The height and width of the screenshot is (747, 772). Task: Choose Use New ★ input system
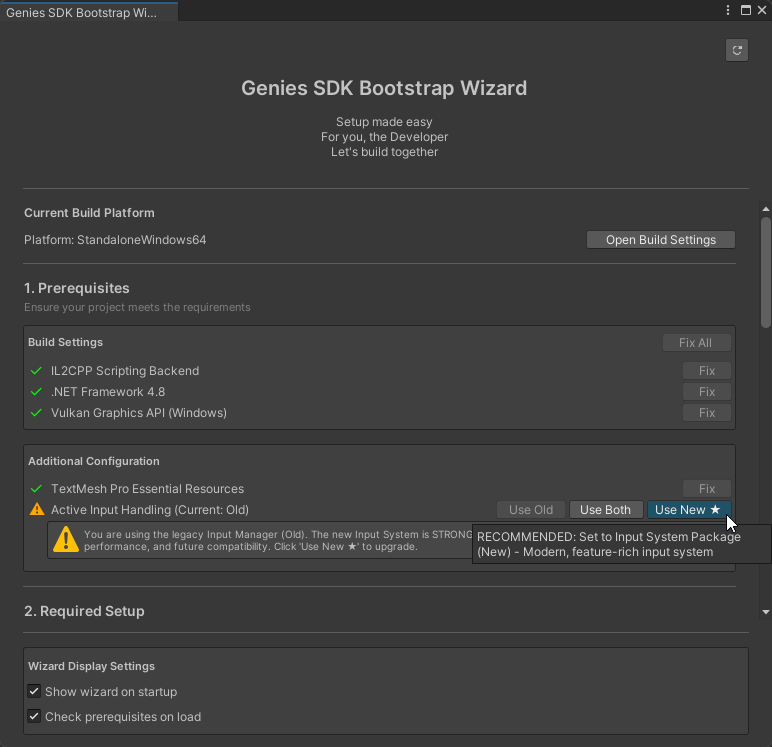coord(688,510)
